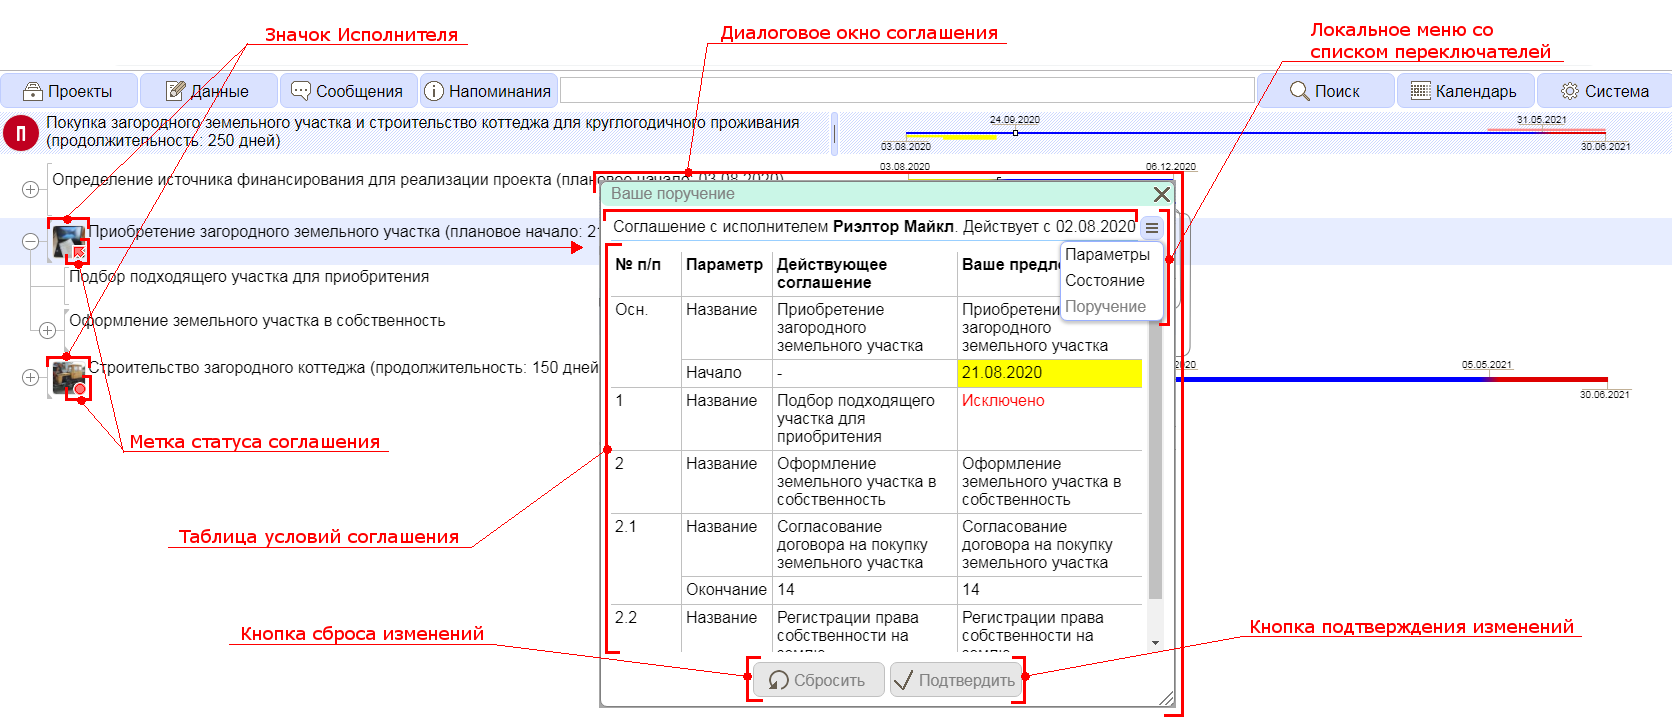This screenshot has width=1672, height=728.
Task: Choose Параметры in the local menu
Action: point(1107,255)
